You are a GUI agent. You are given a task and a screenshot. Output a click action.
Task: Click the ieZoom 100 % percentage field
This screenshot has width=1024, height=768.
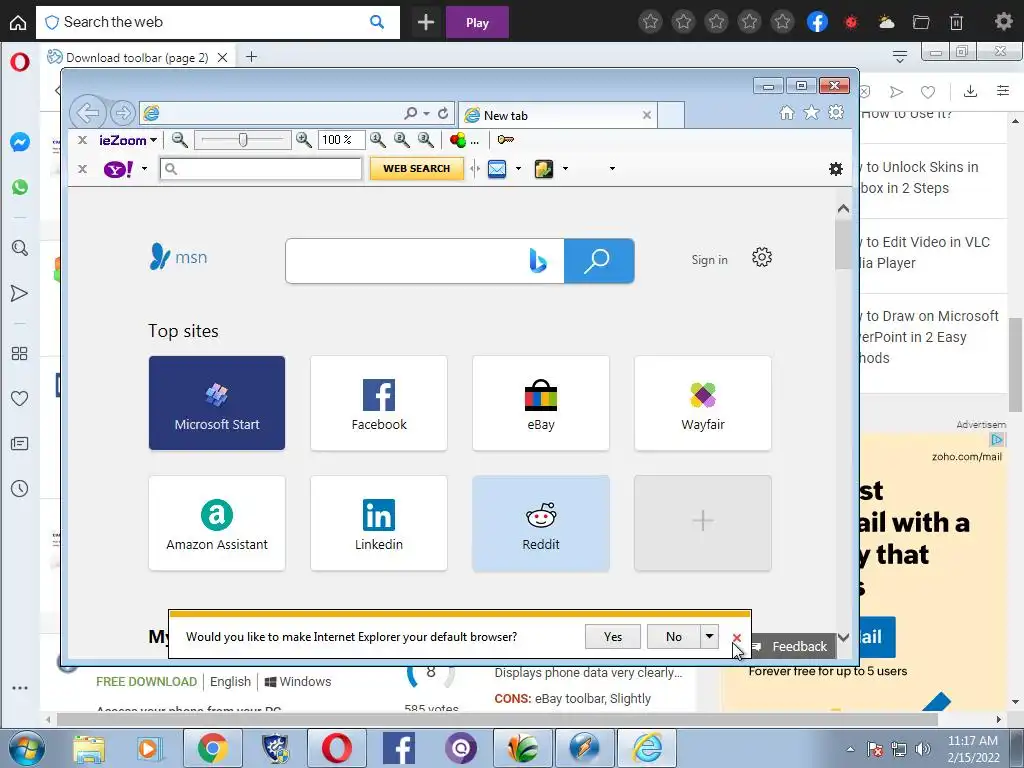(x=342, y=140)
